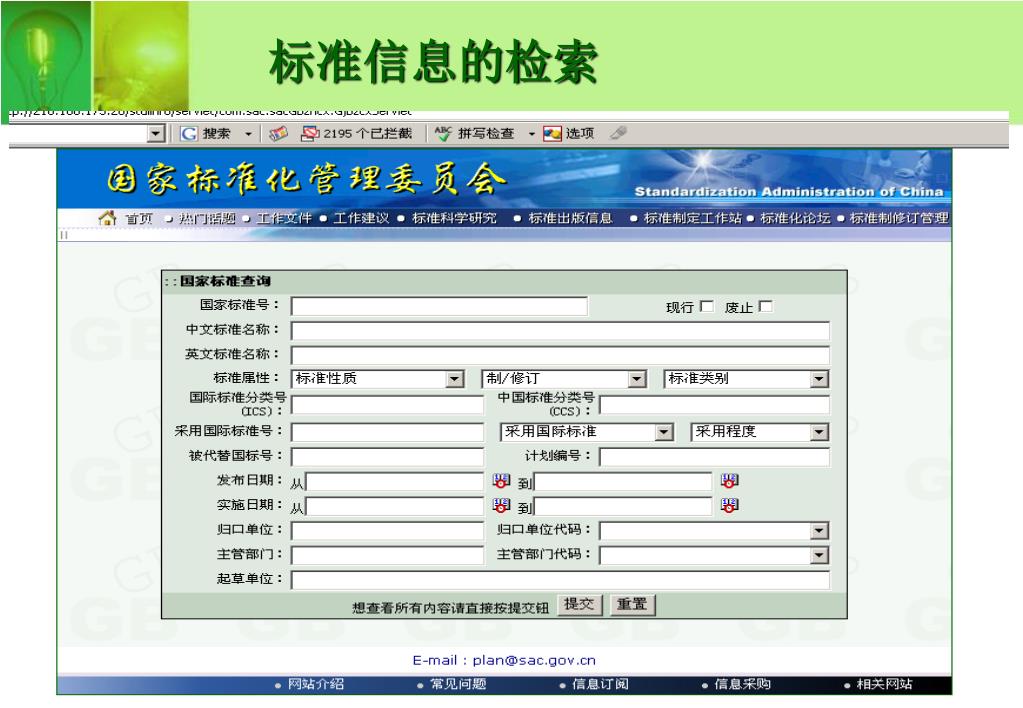Open 工作建议 navigation item
Image resolution: width=1023 pixels, height=708 pixels.
click(361, 219)
